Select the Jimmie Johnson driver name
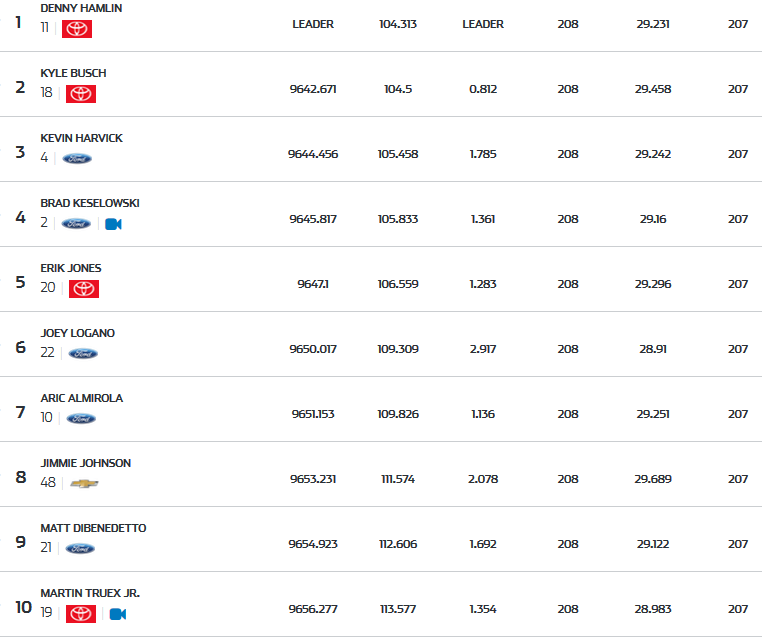Viewport: 762px width, 638px height. pyautogui.click(x=85, y=463)
